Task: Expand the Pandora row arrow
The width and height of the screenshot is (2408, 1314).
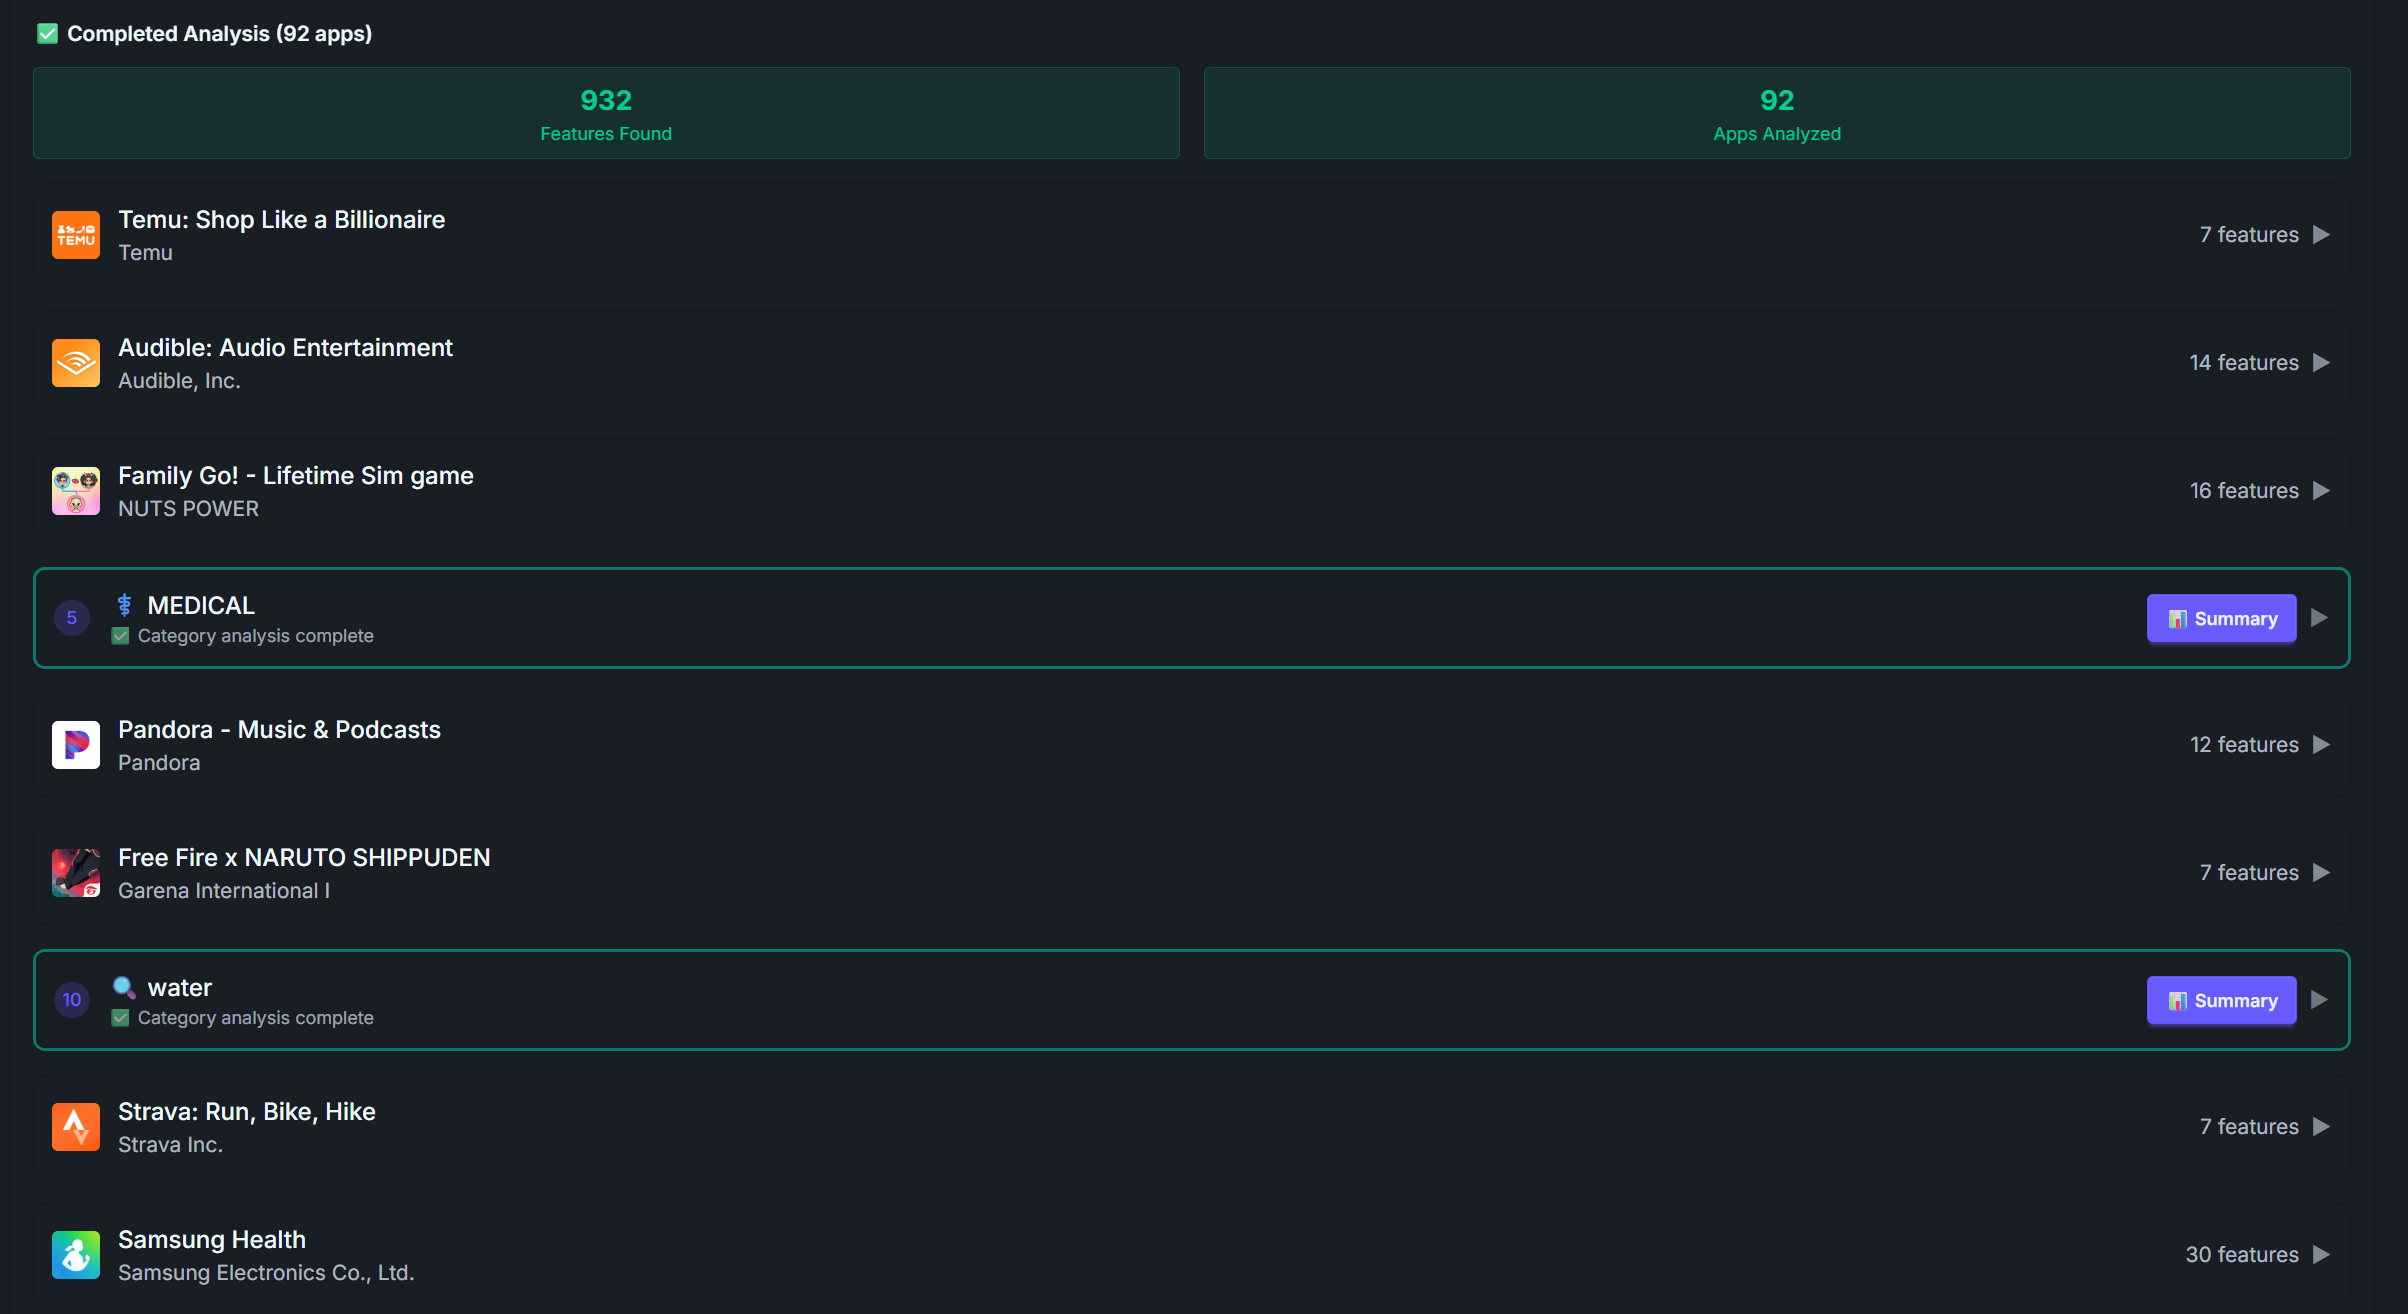Action: click(2322, 745)
